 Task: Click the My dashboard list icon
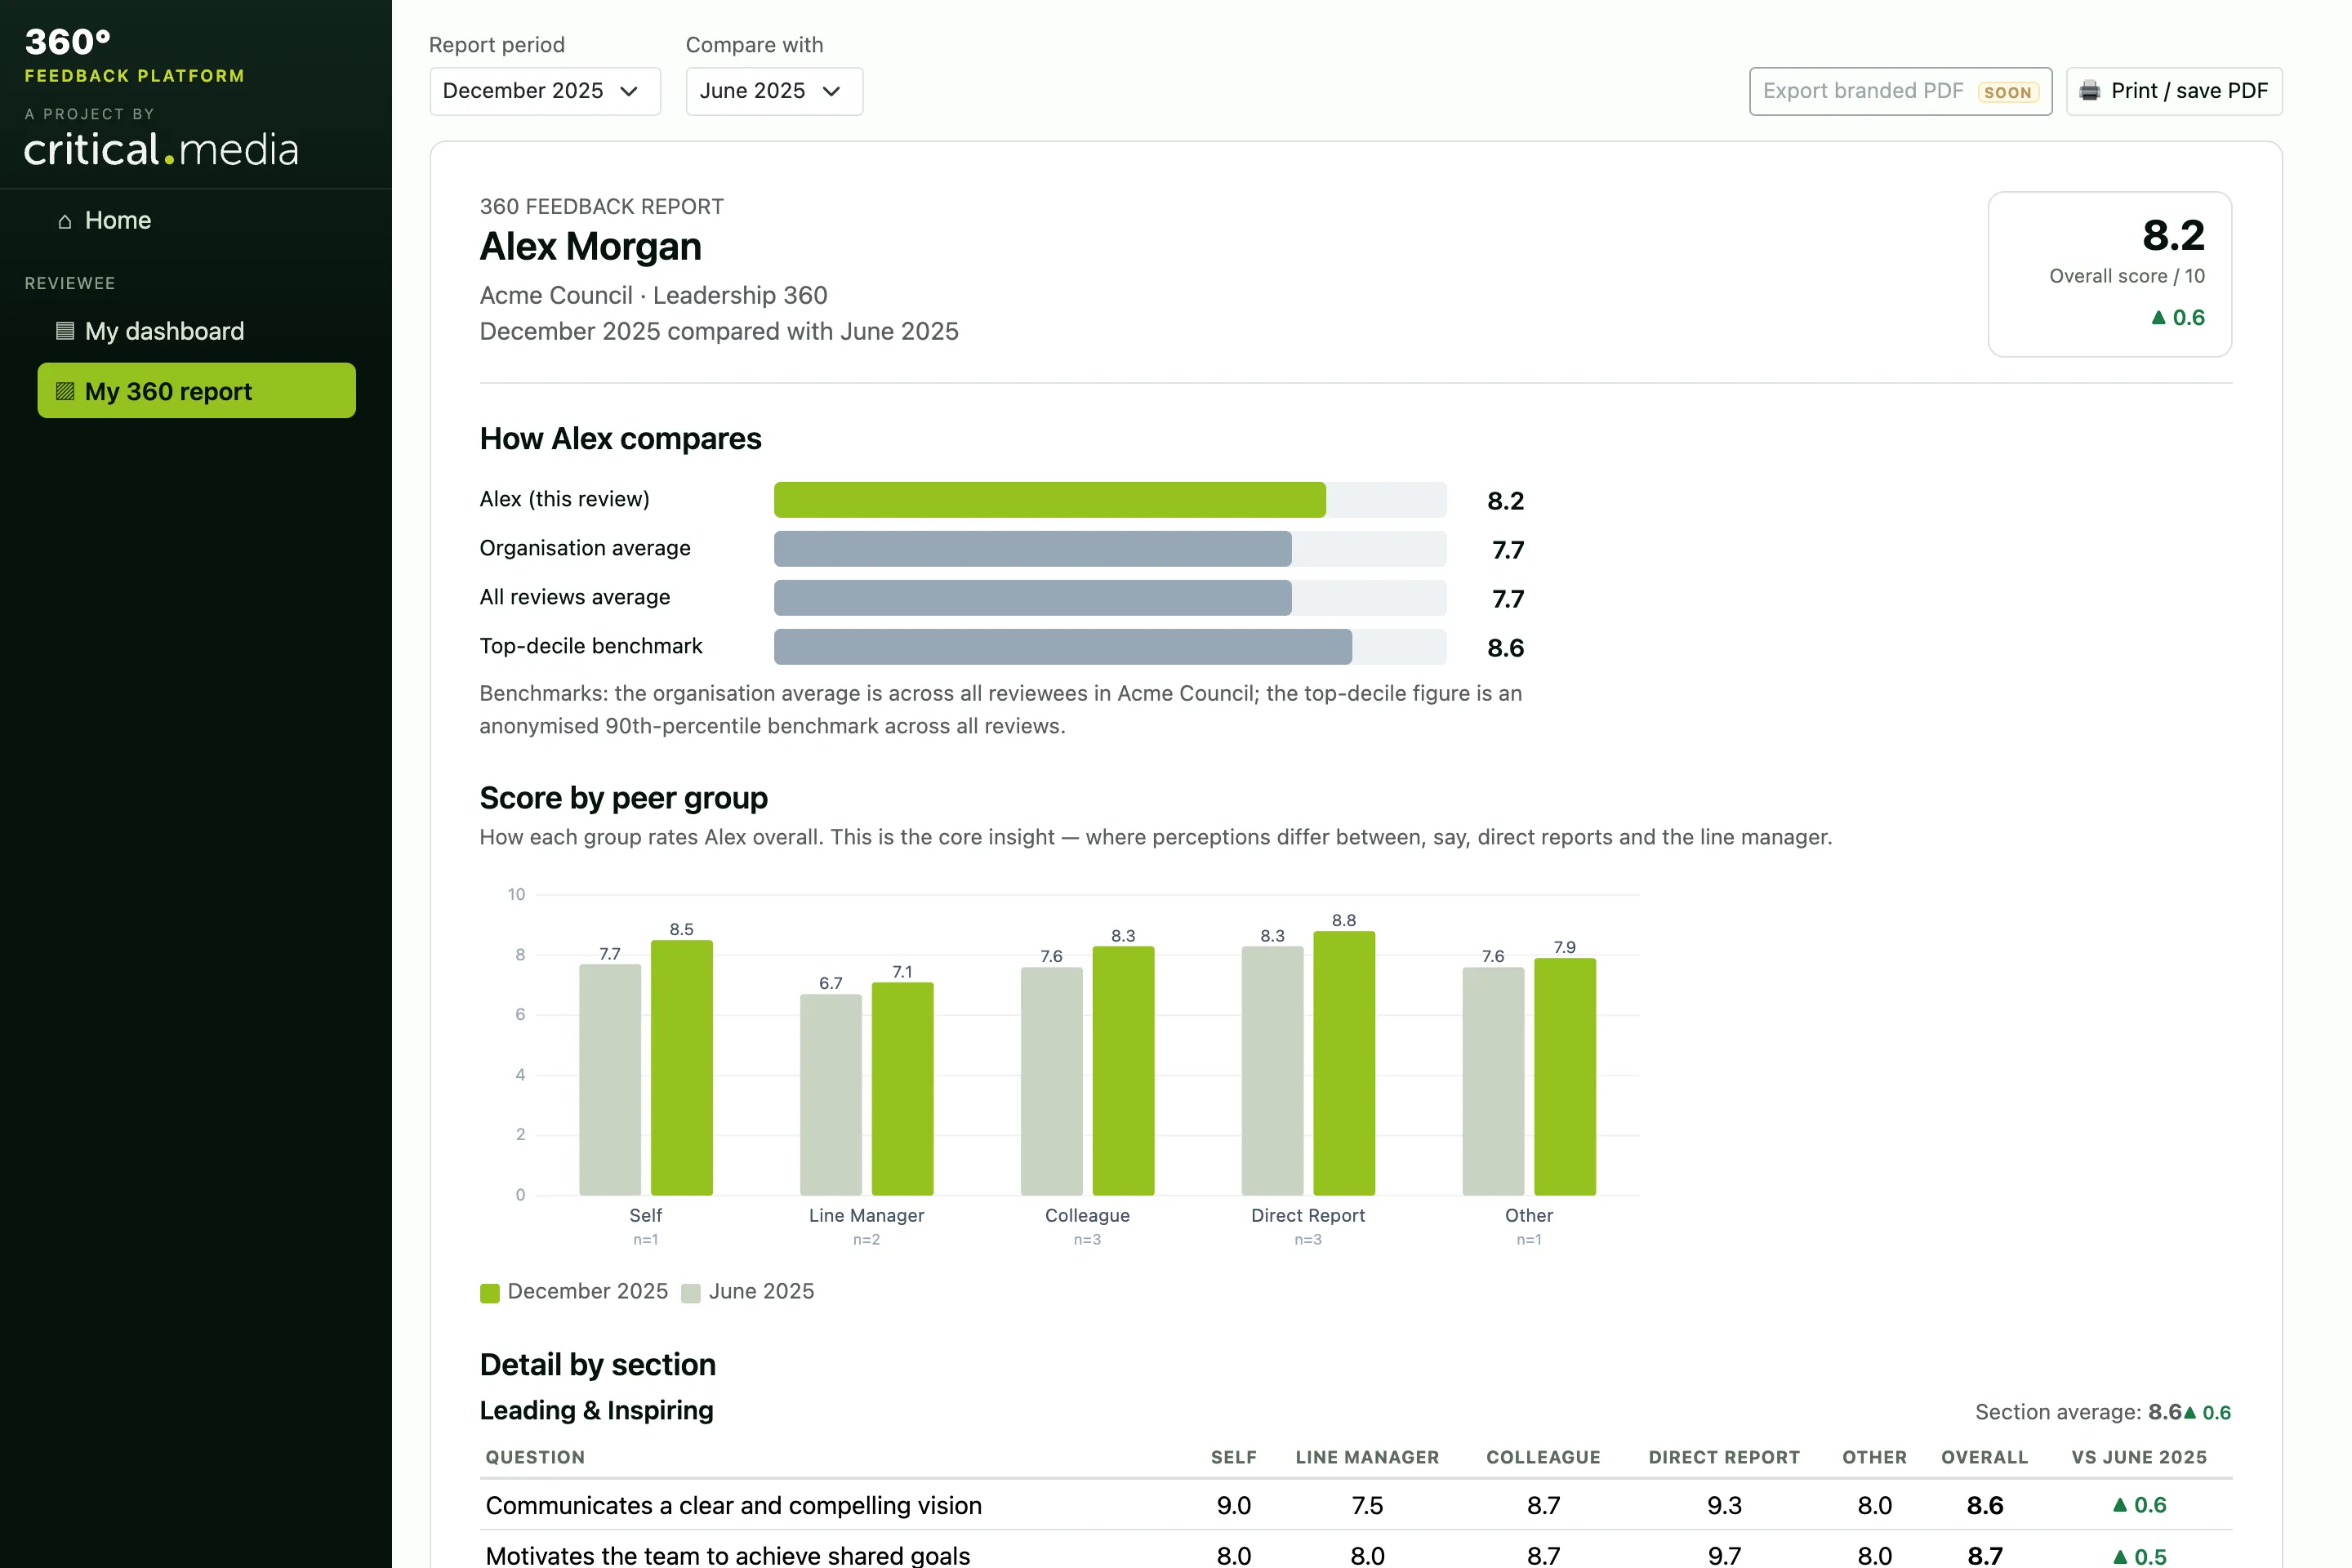(65, 331)
